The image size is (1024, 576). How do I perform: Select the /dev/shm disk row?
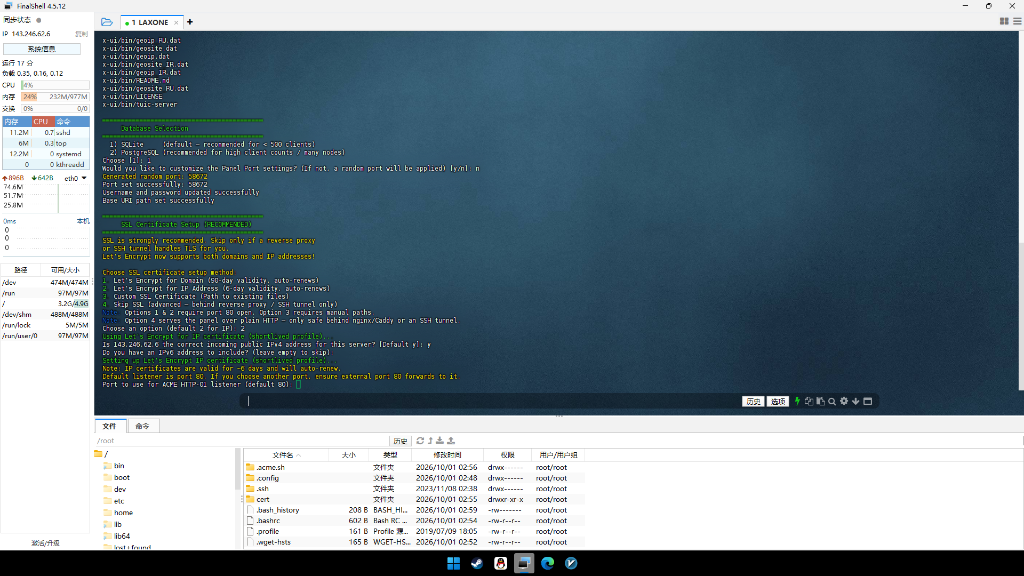[46, 314]
